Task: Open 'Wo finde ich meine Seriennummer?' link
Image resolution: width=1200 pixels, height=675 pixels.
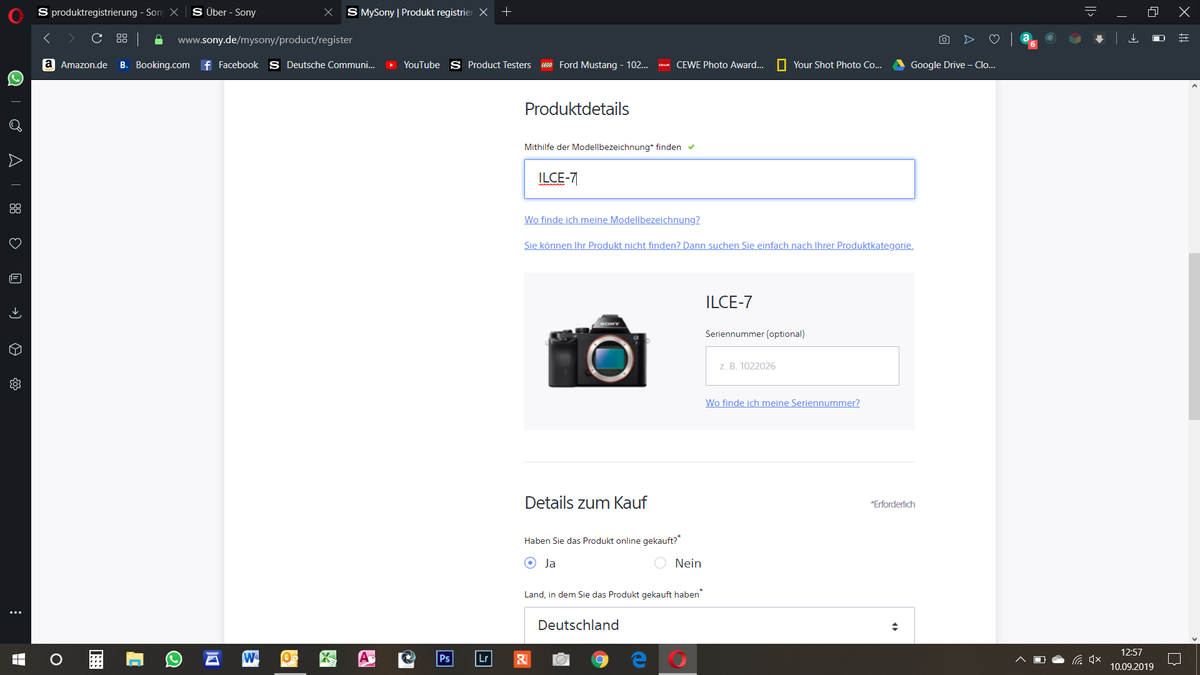Action: (x=781, y=402)
